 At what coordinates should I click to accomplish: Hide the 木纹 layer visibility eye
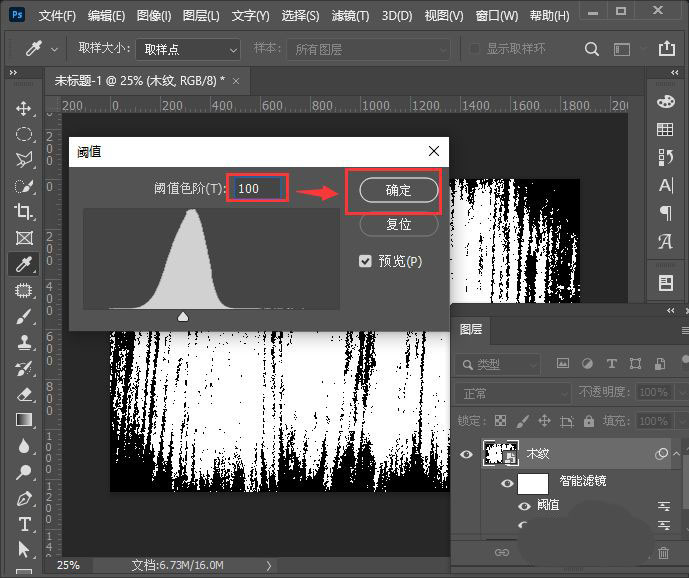466,454
